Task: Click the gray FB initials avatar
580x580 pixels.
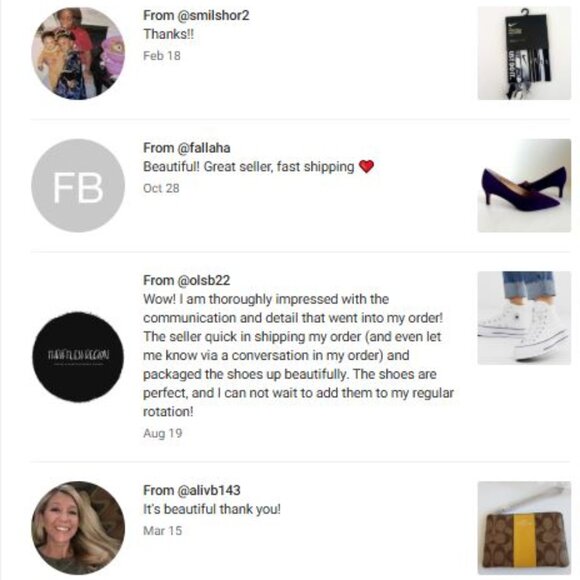Action: [78, 186]
